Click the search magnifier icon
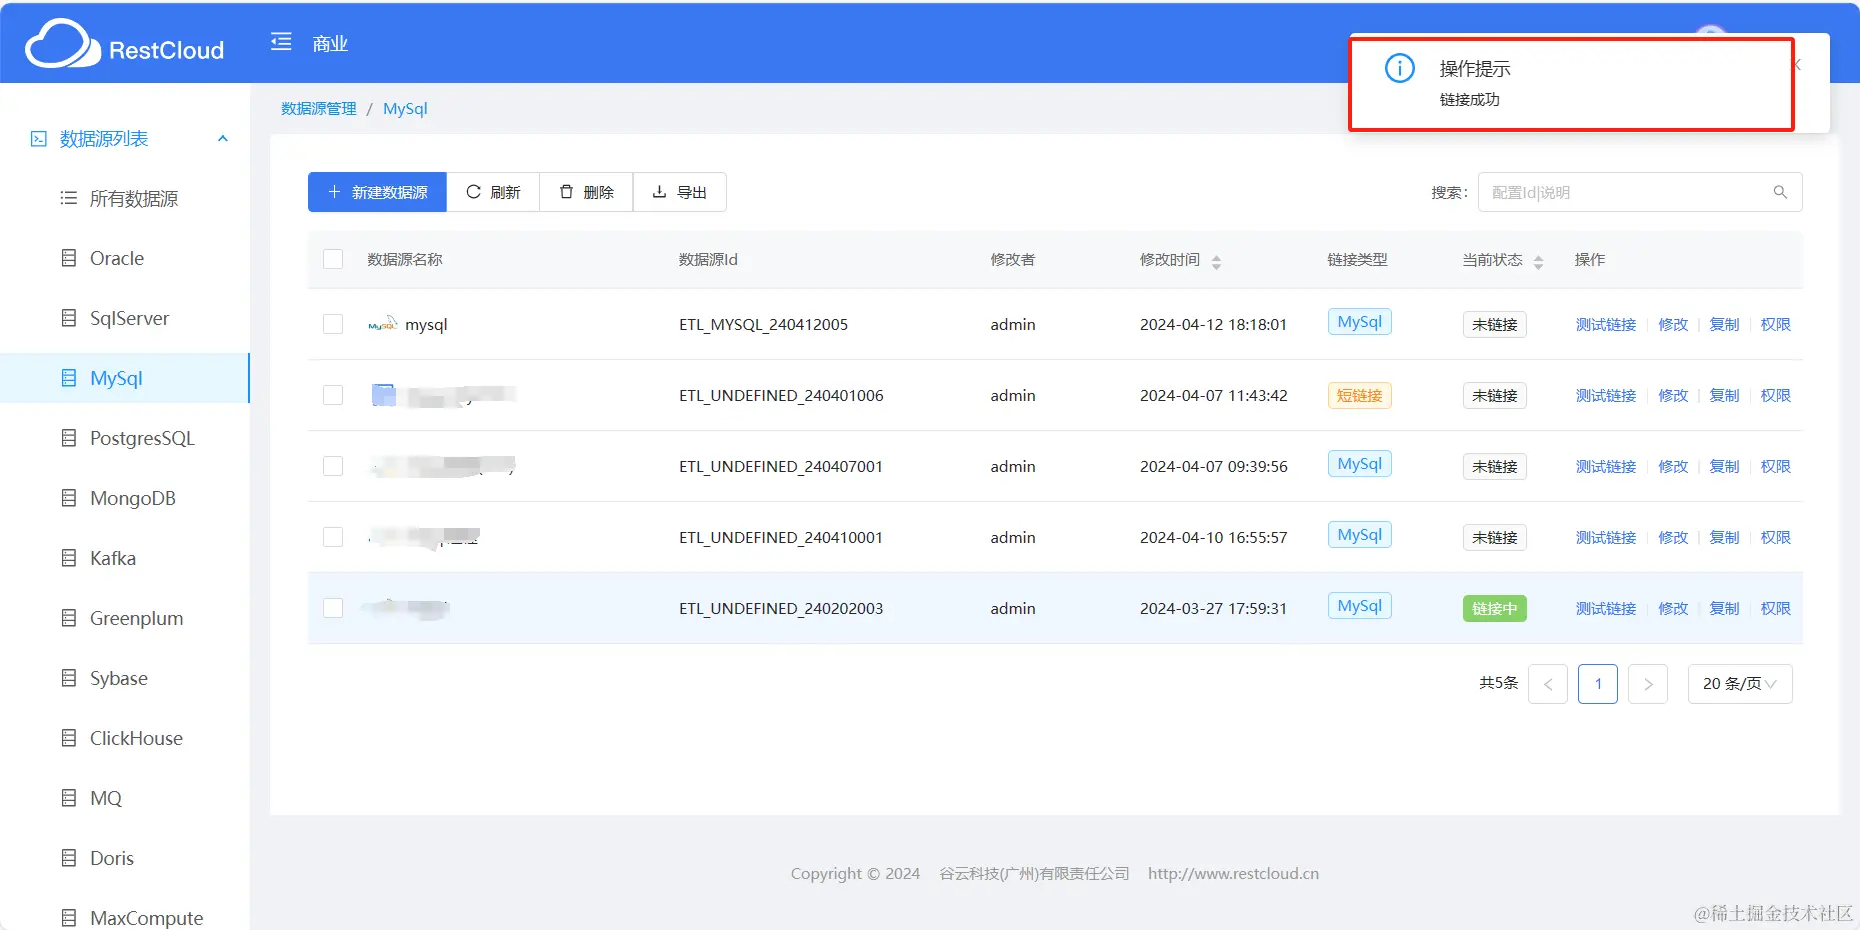 point(1780,192)
